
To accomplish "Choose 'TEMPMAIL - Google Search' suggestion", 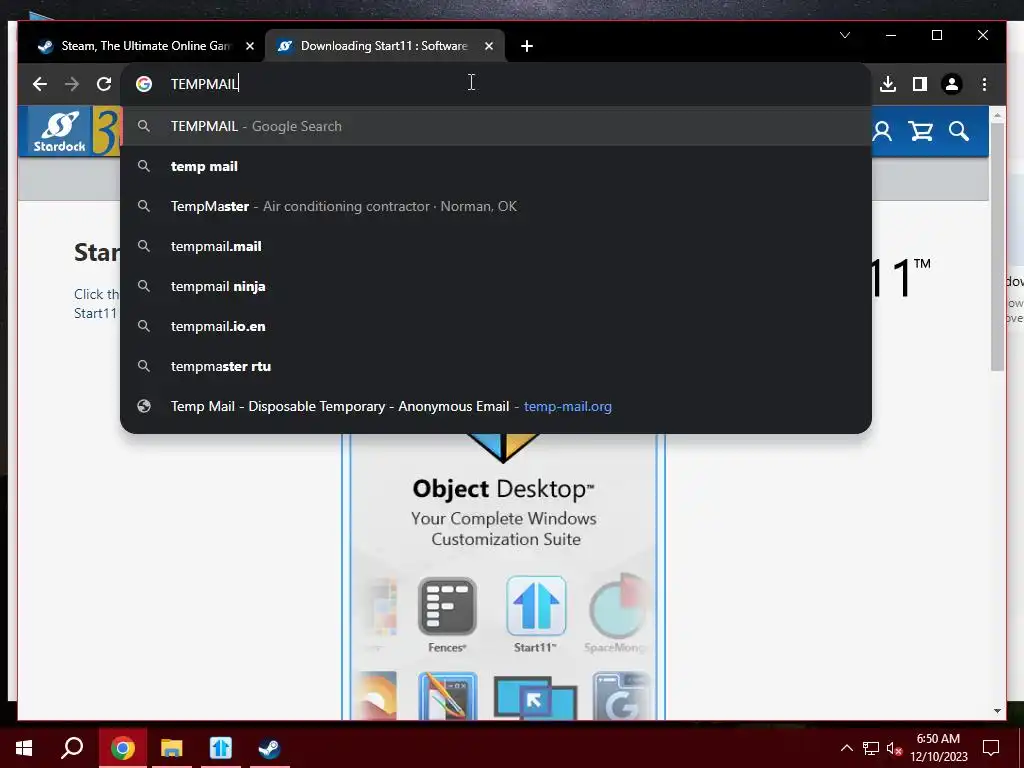I will click(x=496, y=126).
